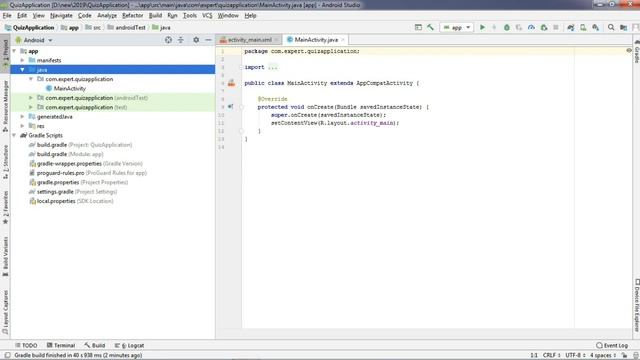The height and width of the screenshot is (360, 640).
Task: Open the Event Log
Action: (612, 345)
